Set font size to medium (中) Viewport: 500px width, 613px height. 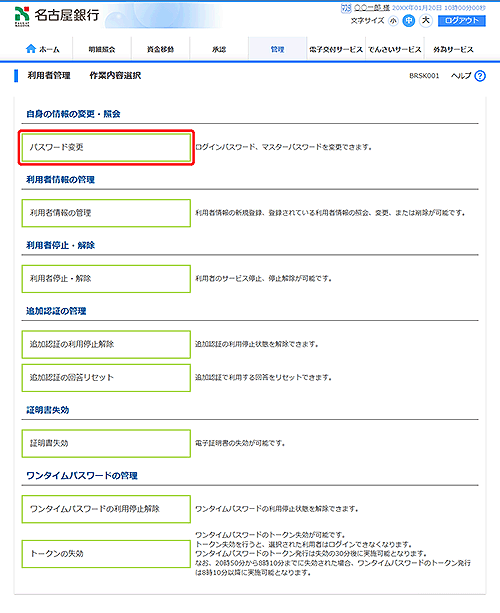click(x=409, y=20)
